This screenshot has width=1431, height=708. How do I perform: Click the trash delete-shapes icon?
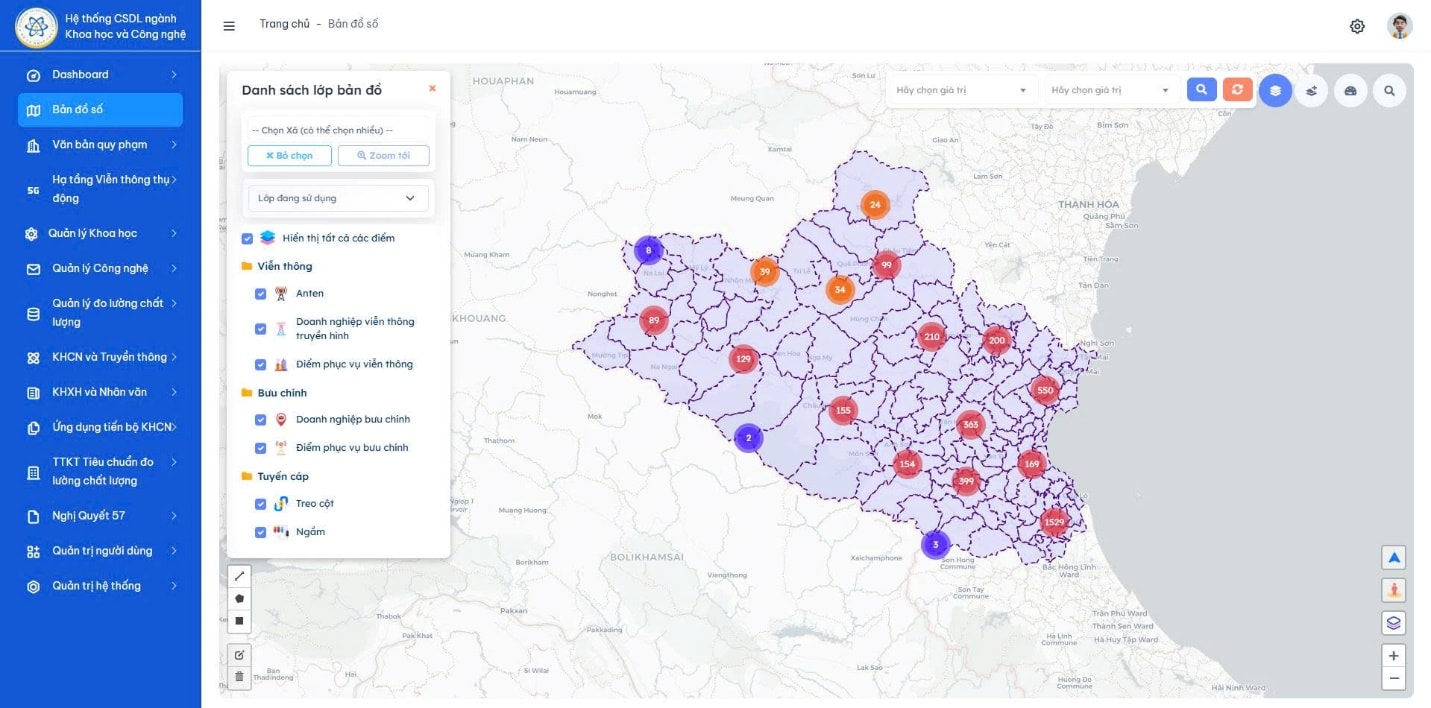coord(239,677)
